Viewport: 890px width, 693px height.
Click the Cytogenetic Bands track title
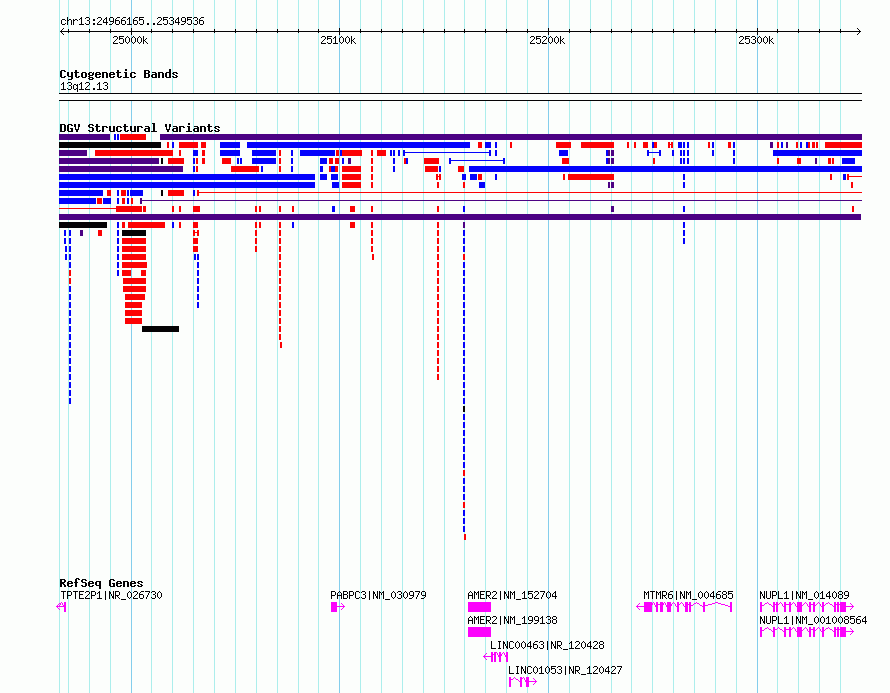point(119,74)
